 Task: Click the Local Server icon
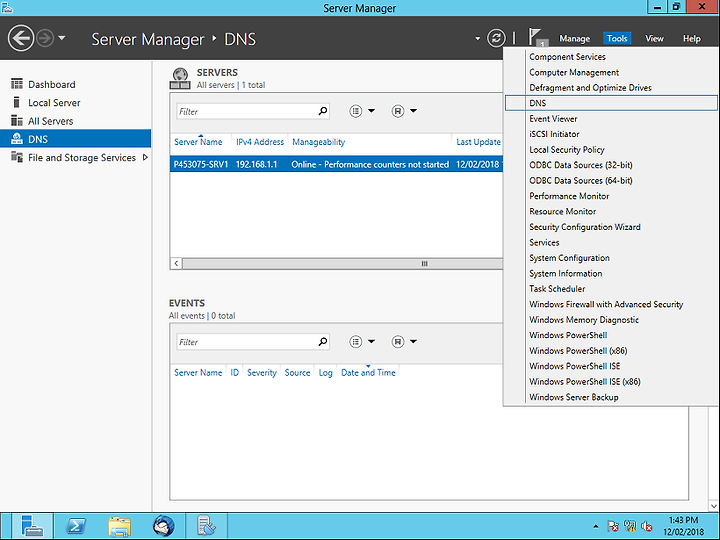pyautogui.click(x=17, y=102)
